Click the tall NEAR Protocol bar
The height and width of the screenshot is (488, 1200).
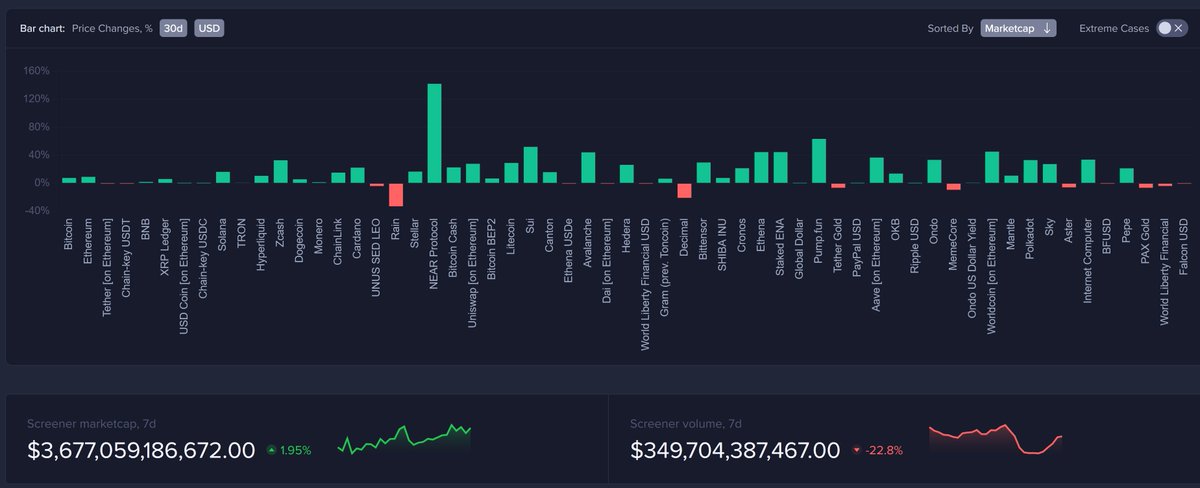coord(434,133)
